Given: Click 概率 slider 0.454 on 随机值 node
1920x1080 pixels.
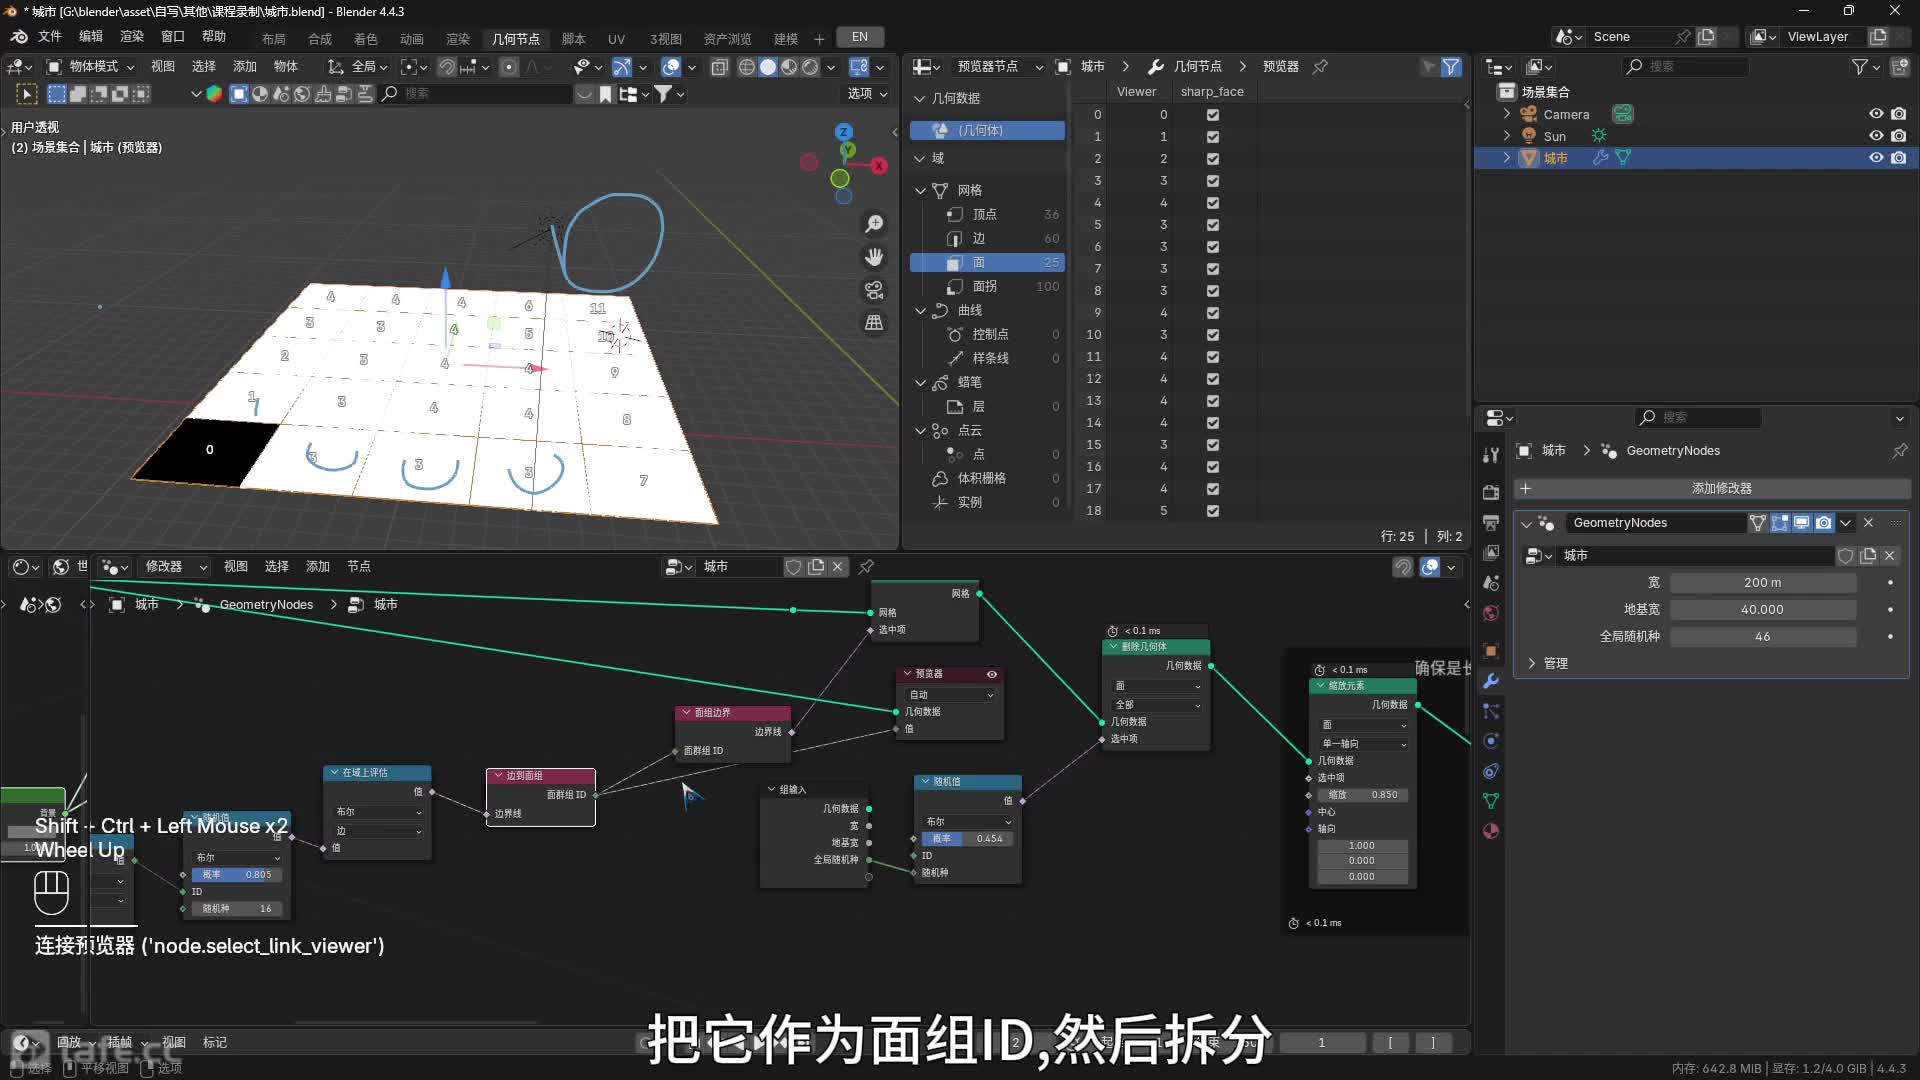Looking at the screenshot, I should click(x=966, y=838).
